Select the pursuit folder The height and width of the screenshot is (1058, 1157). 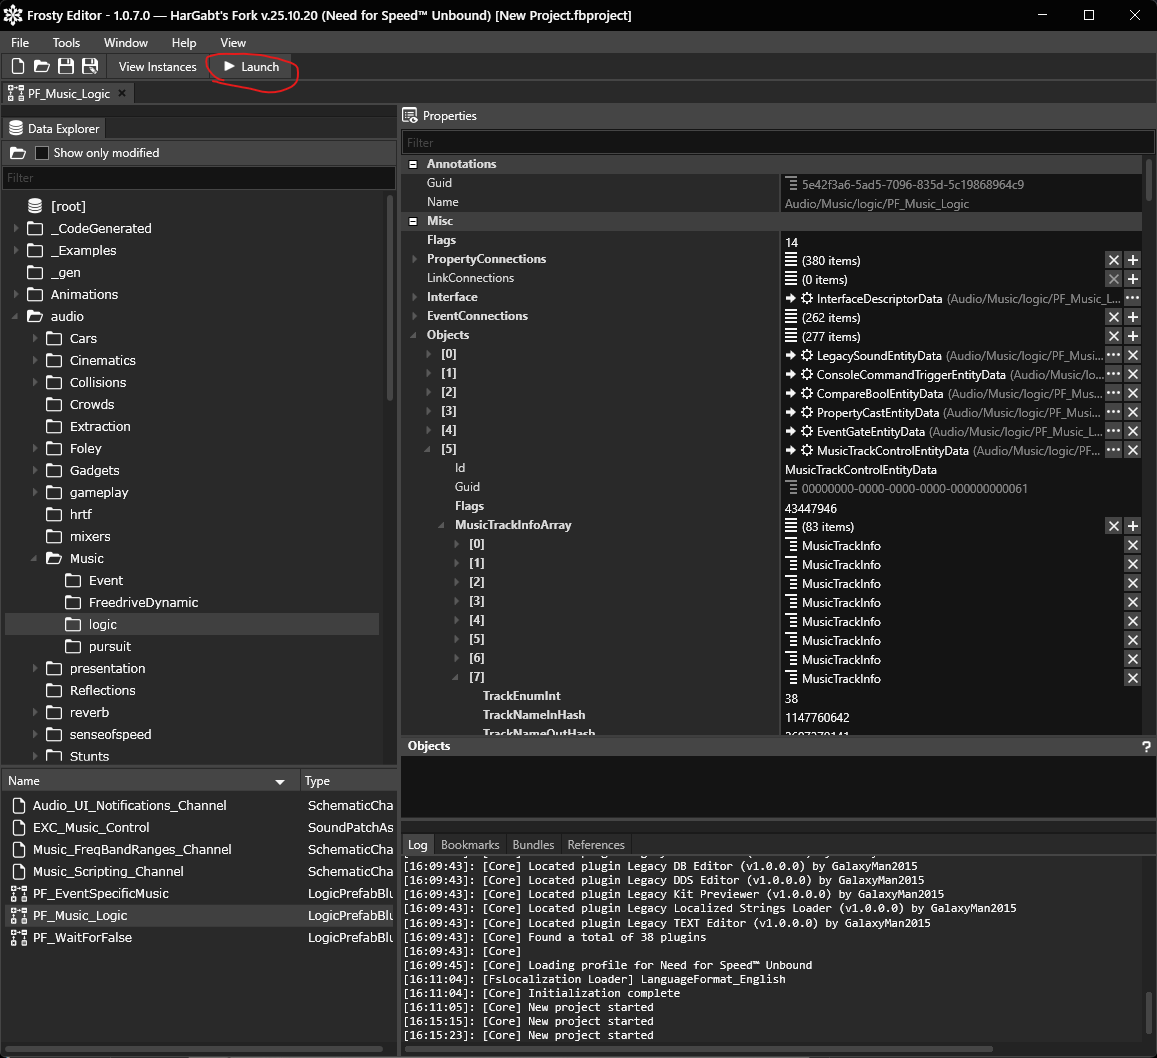click(109, 646)
